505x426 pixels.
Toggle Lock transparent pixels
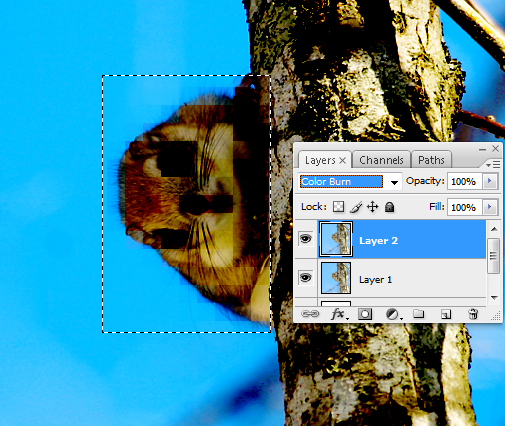[338, 207]
